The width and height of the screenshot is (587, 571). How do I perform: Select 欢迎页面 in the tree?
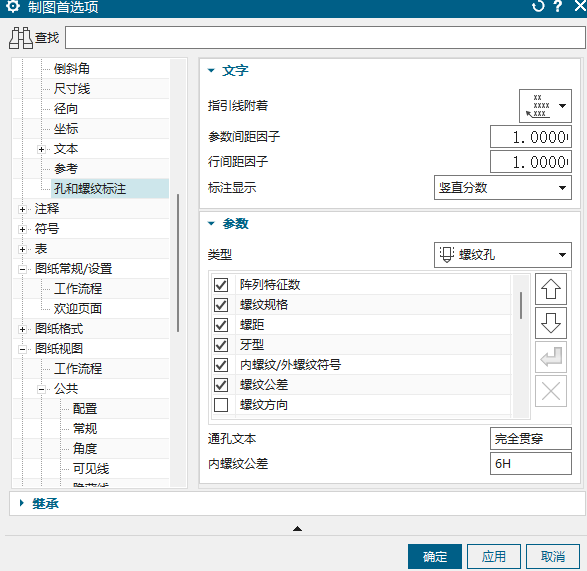click(x=78, y=309)
